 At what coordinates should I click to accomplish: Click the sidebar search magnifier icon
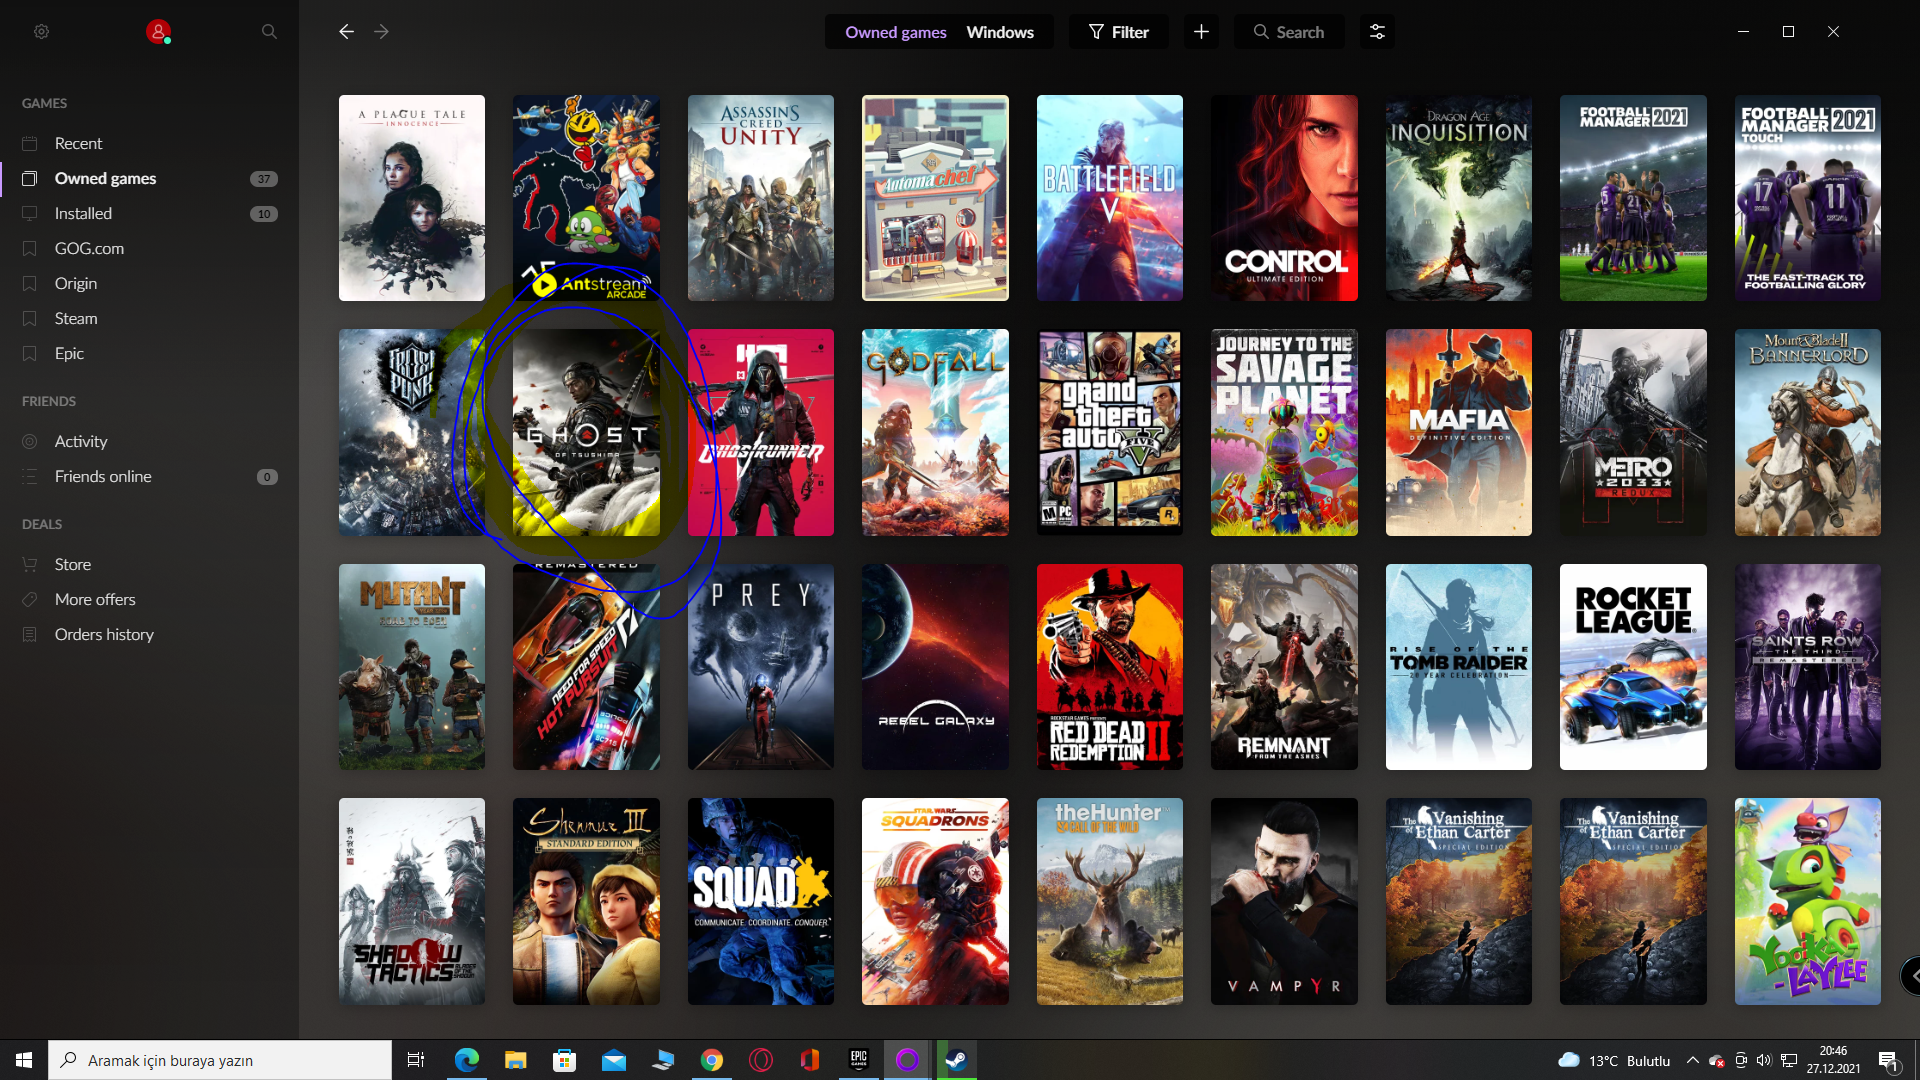[x=269, y=32]
